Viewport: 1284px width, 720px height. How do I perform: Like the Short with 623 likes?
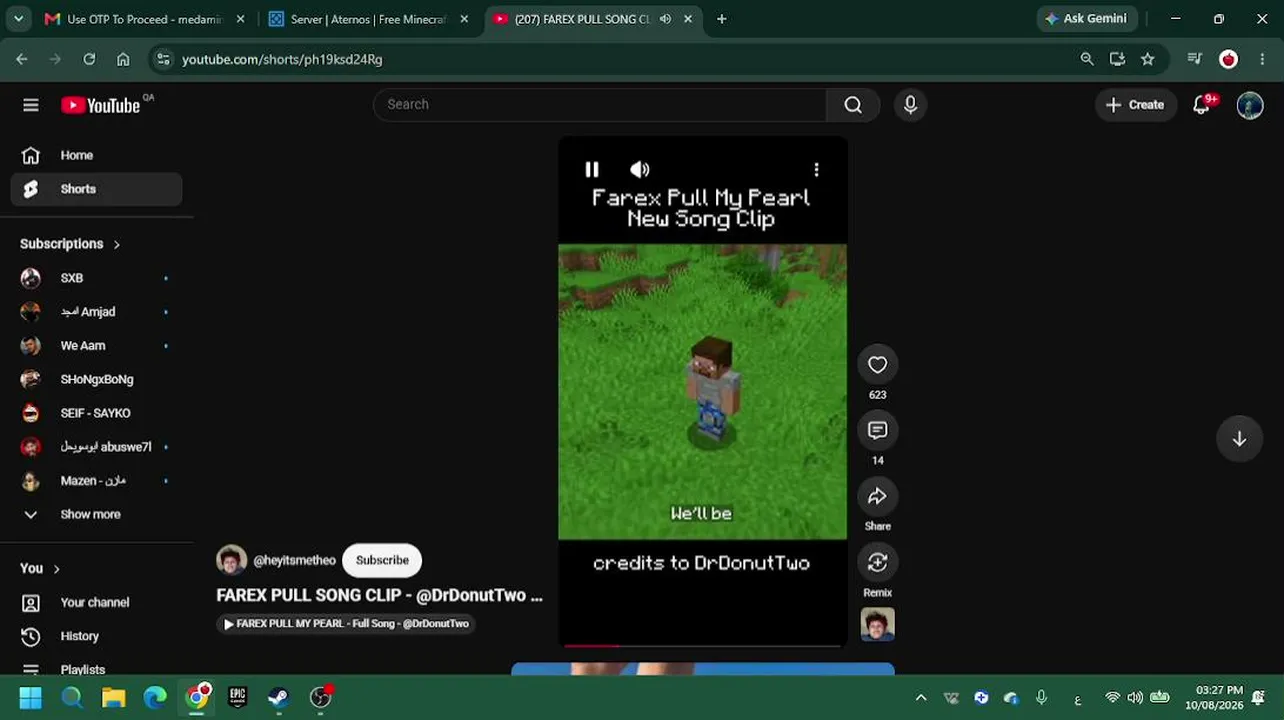877,365
